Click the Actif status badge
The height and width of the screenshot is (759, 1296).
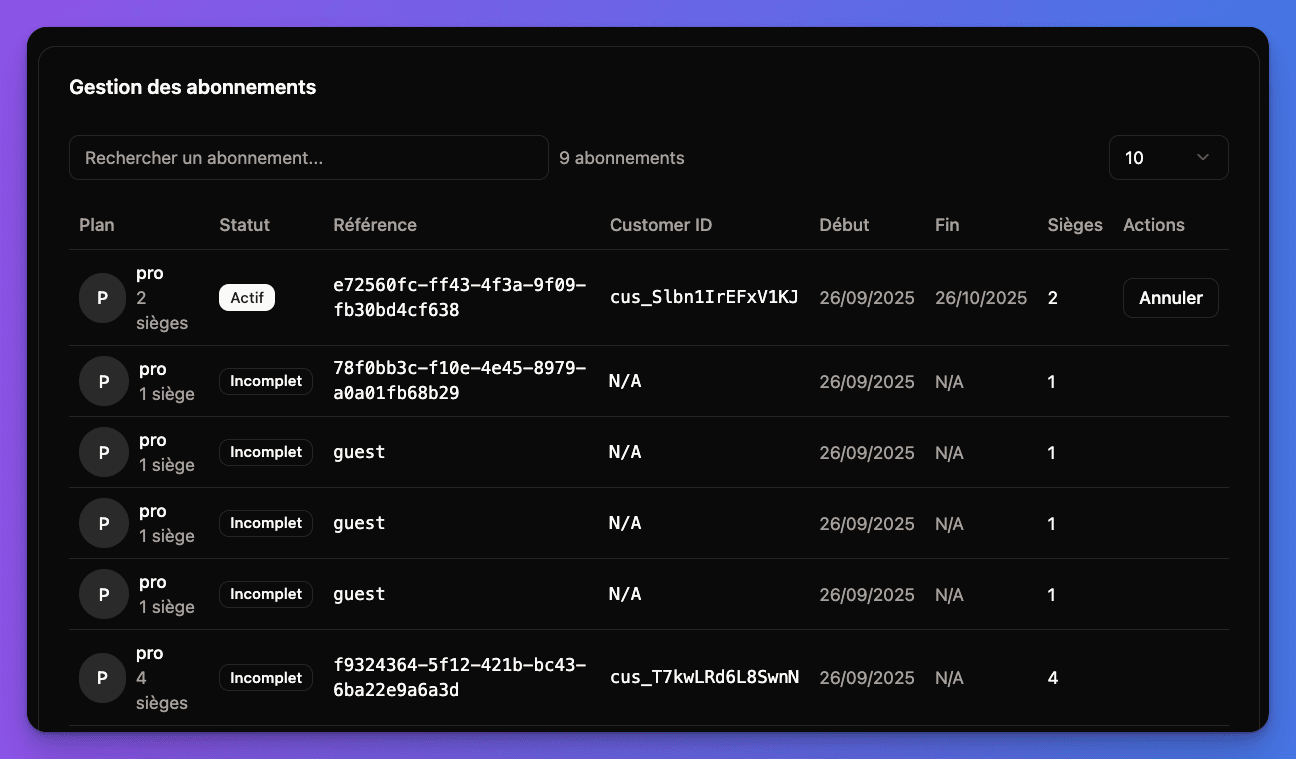pos(247,297)
